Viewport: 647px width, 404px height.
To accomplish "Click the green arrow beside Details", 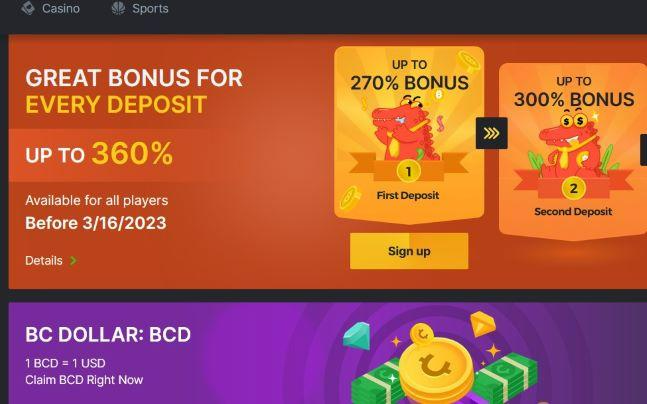I will [73, 260].
